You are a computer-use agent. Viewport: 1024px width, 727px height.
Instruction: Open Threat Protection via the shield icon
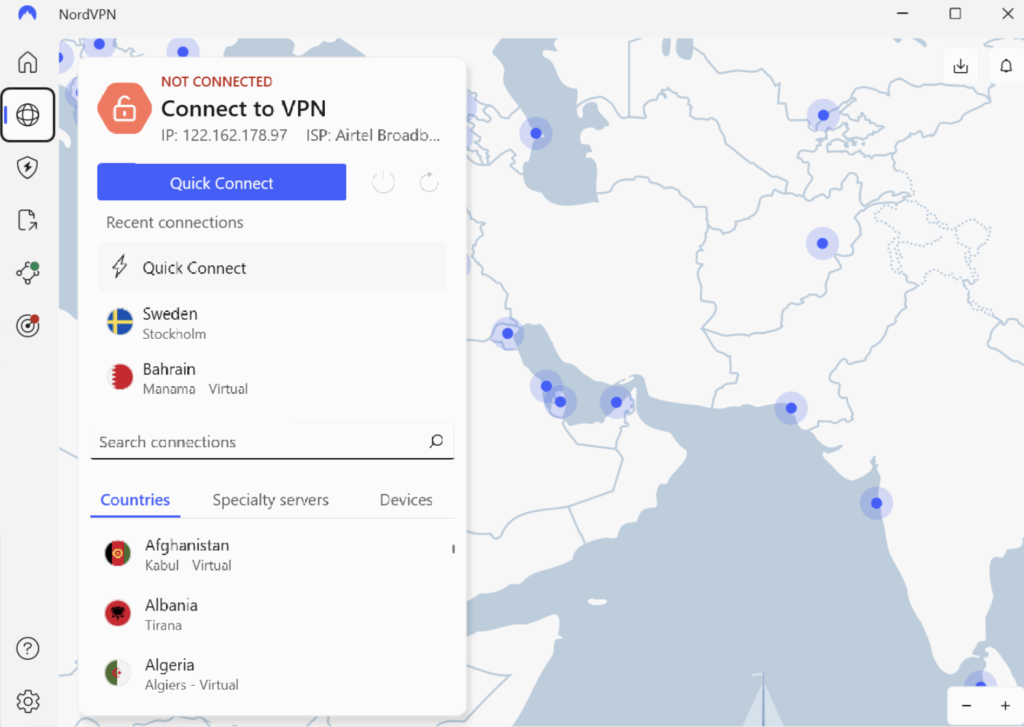tap(27, 167)
